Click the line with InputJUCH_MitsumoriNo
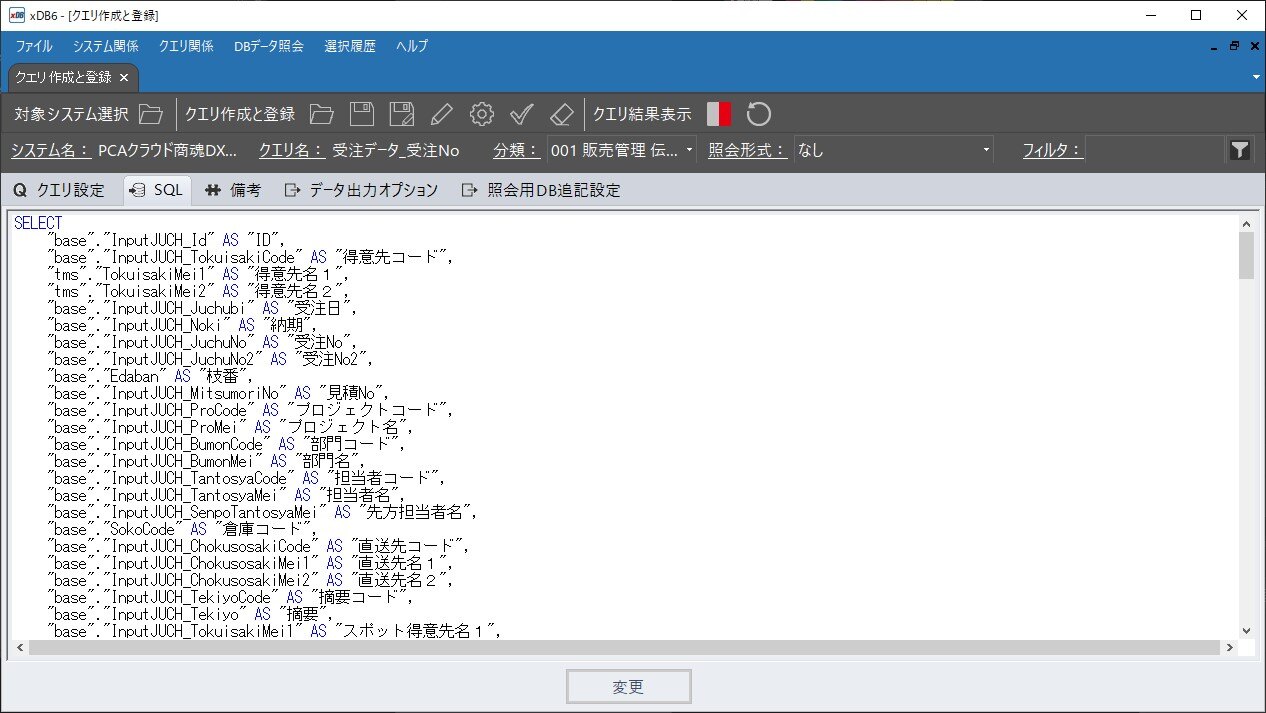 221,393
